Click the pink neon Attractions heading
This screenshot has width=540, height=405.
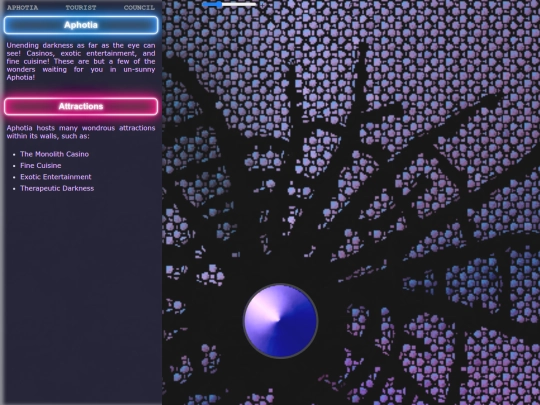tap(81, 106)
